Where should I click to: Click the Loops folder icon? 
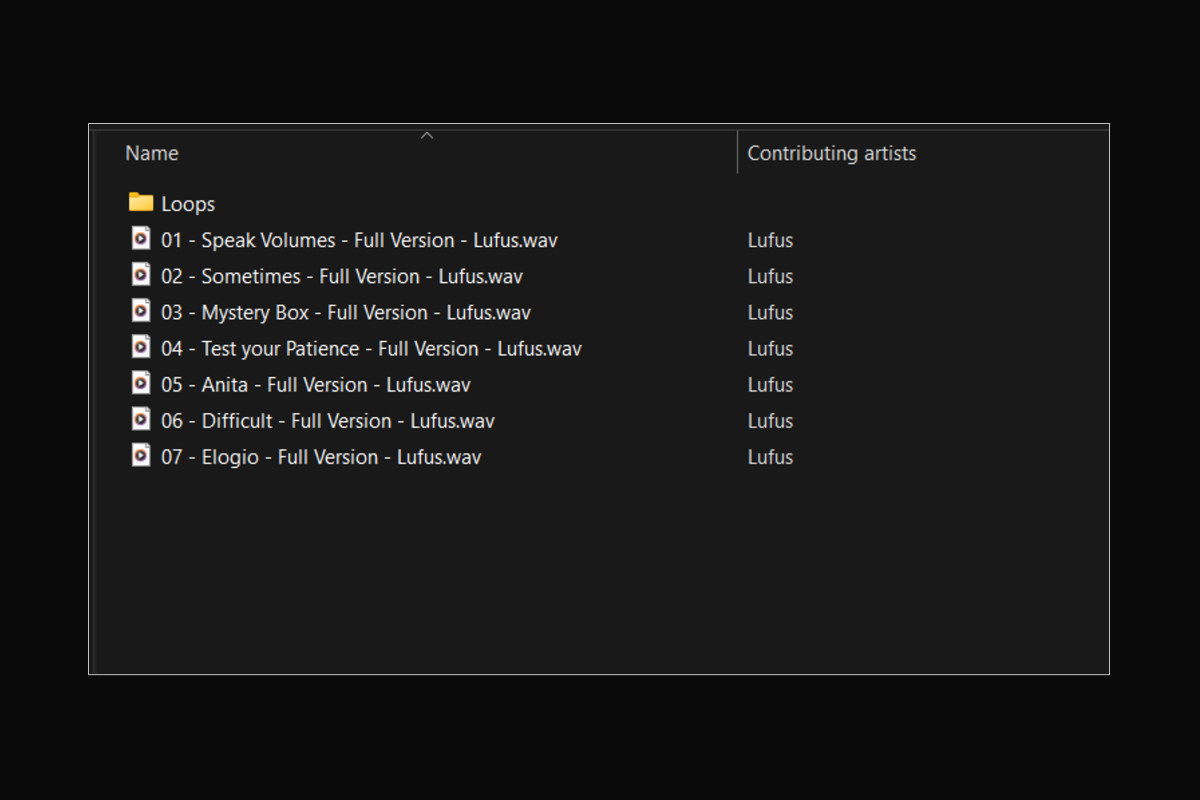(141, 203)
